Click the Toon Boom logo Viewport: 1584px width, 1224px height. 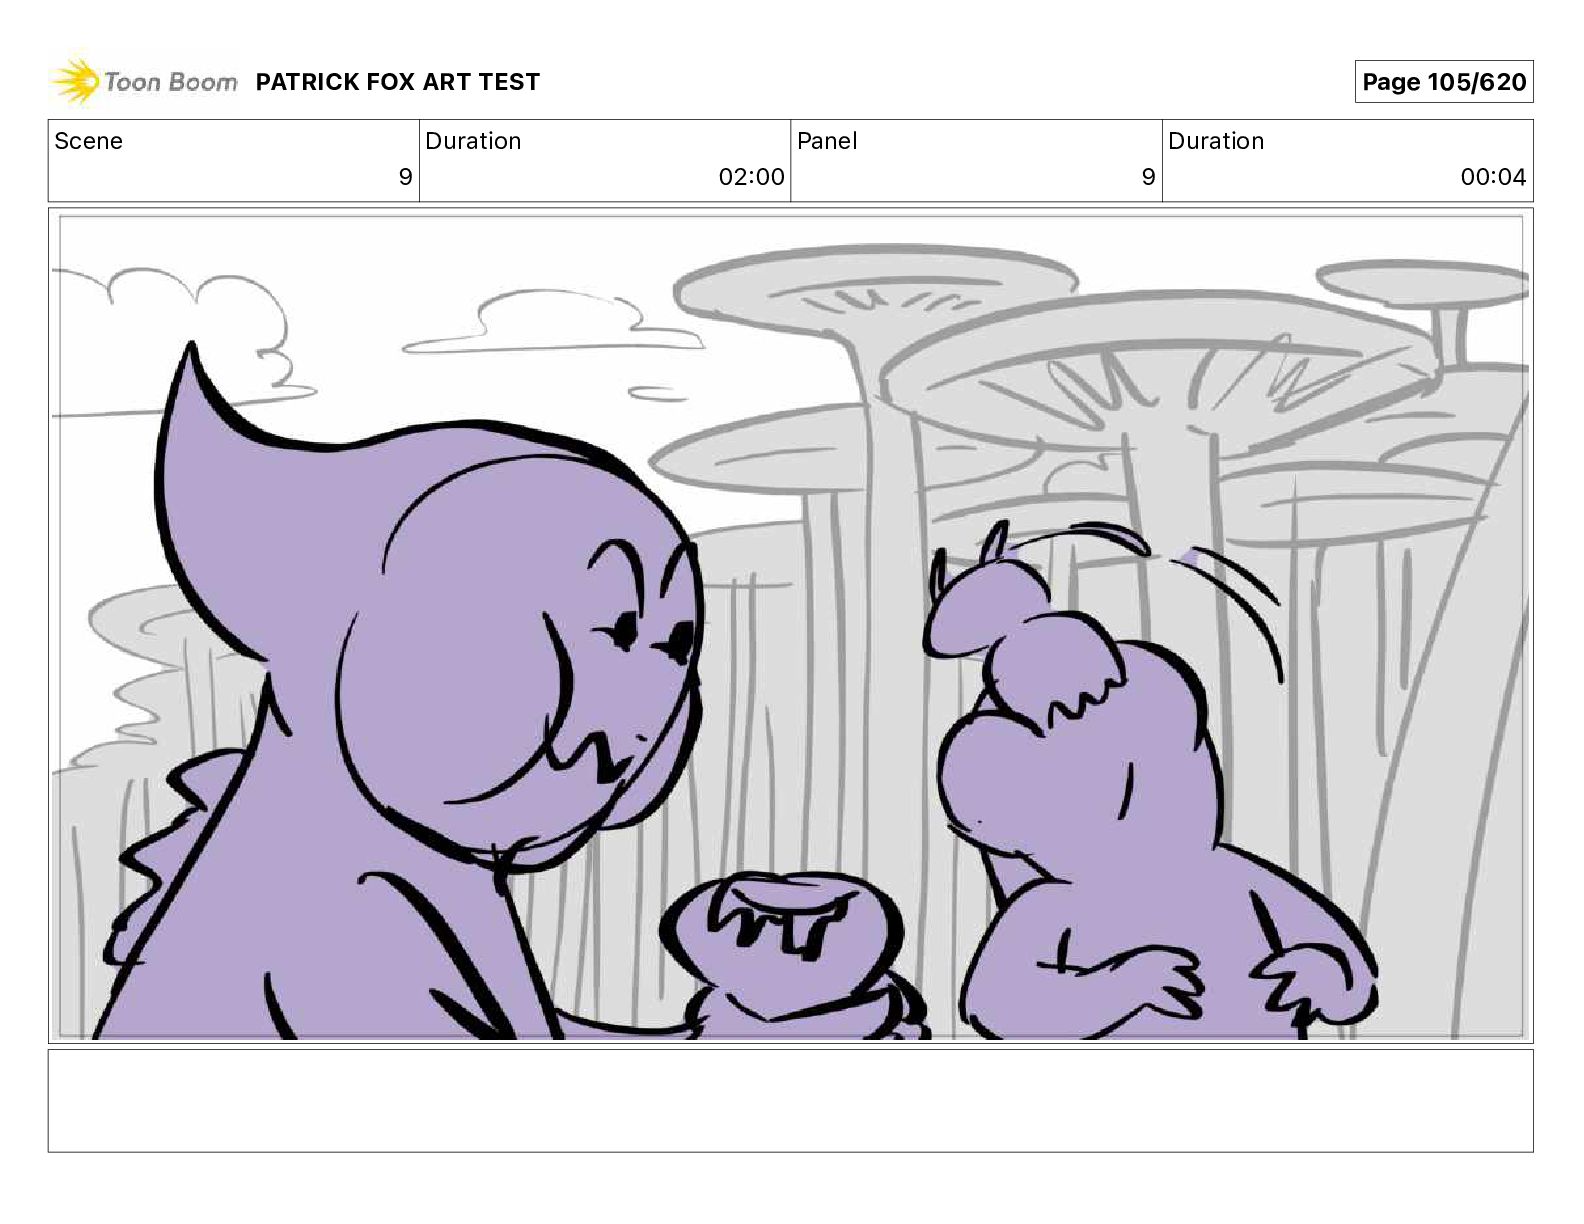pos(145,82)
